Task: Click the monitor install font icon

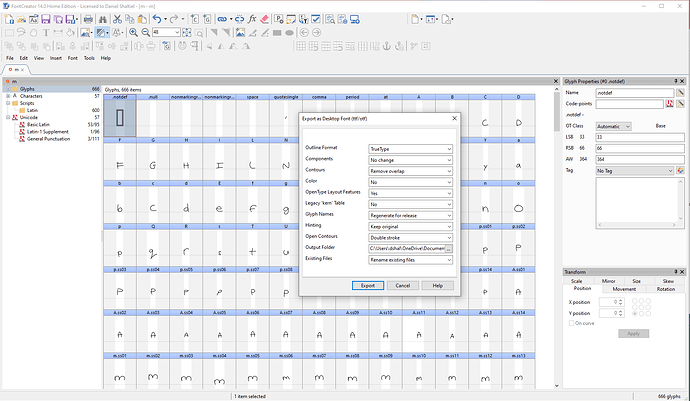Action: (355, 19)
